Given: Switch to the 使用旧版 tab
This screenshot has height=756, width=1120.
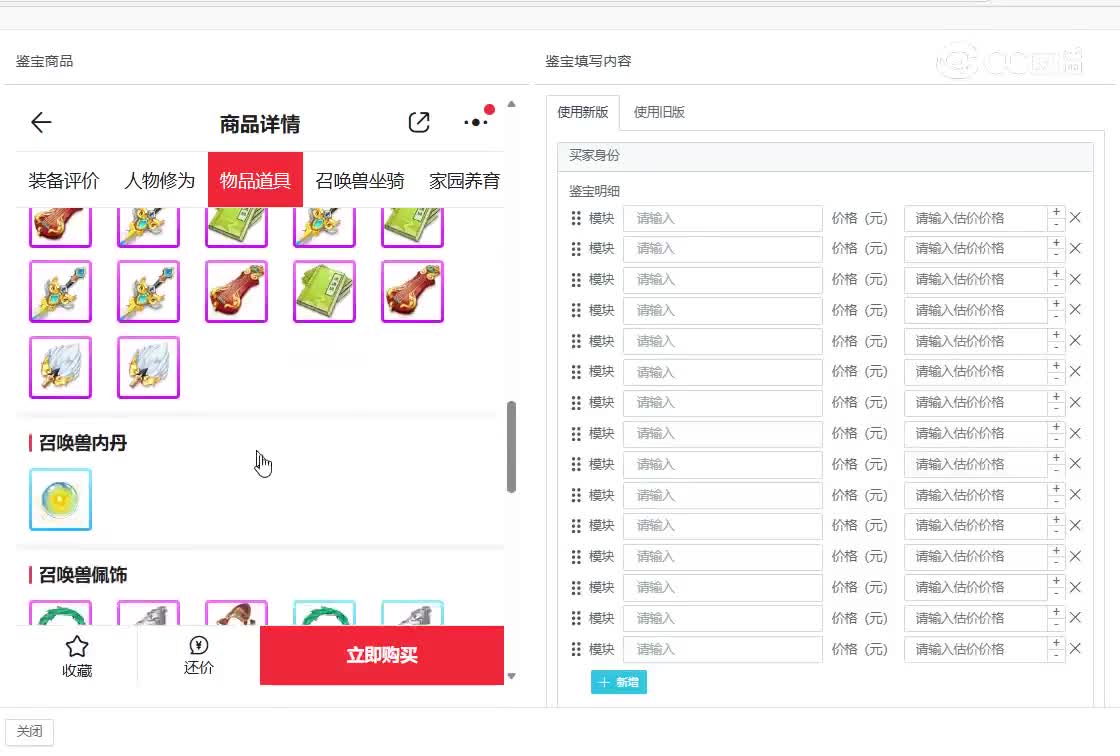Looking at the screenshot, I should pos(659,112).
